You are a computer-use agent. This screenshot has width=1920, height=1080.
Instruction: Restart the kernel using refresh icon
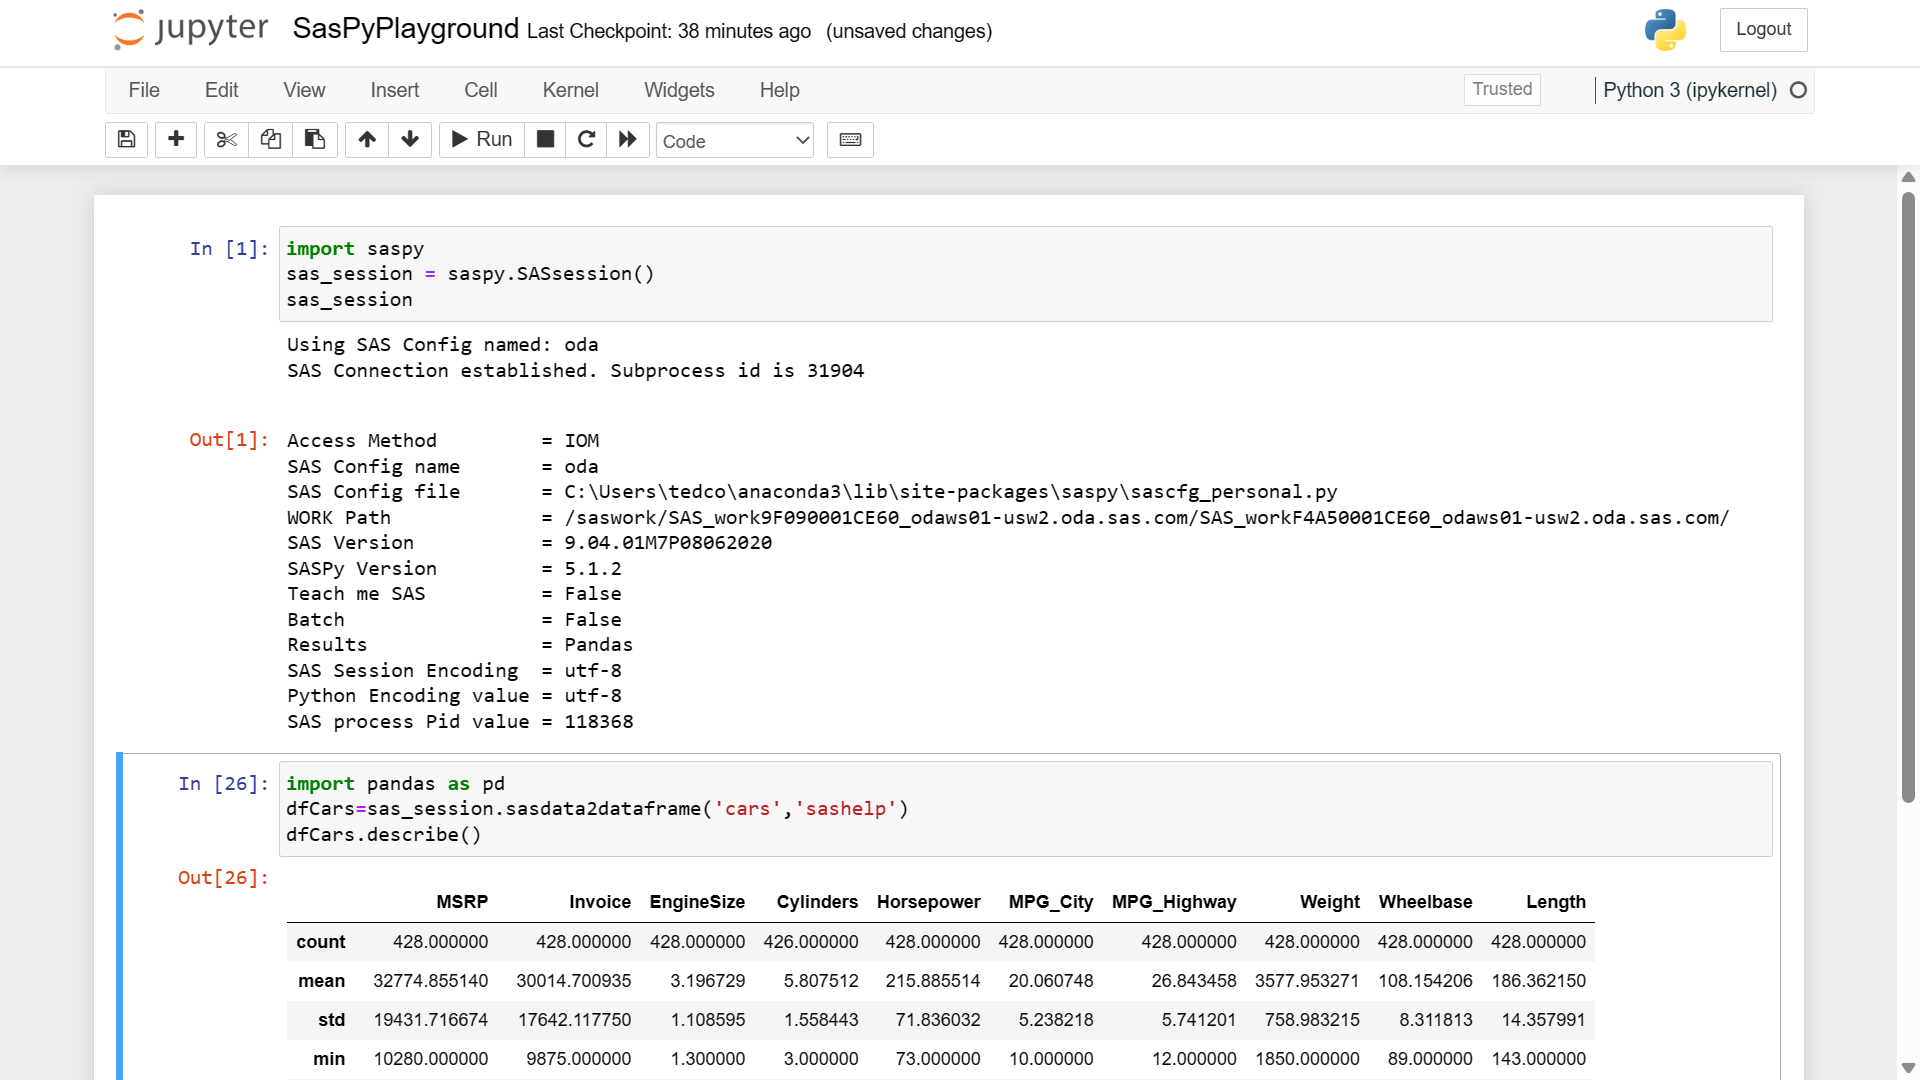(586, 140)
